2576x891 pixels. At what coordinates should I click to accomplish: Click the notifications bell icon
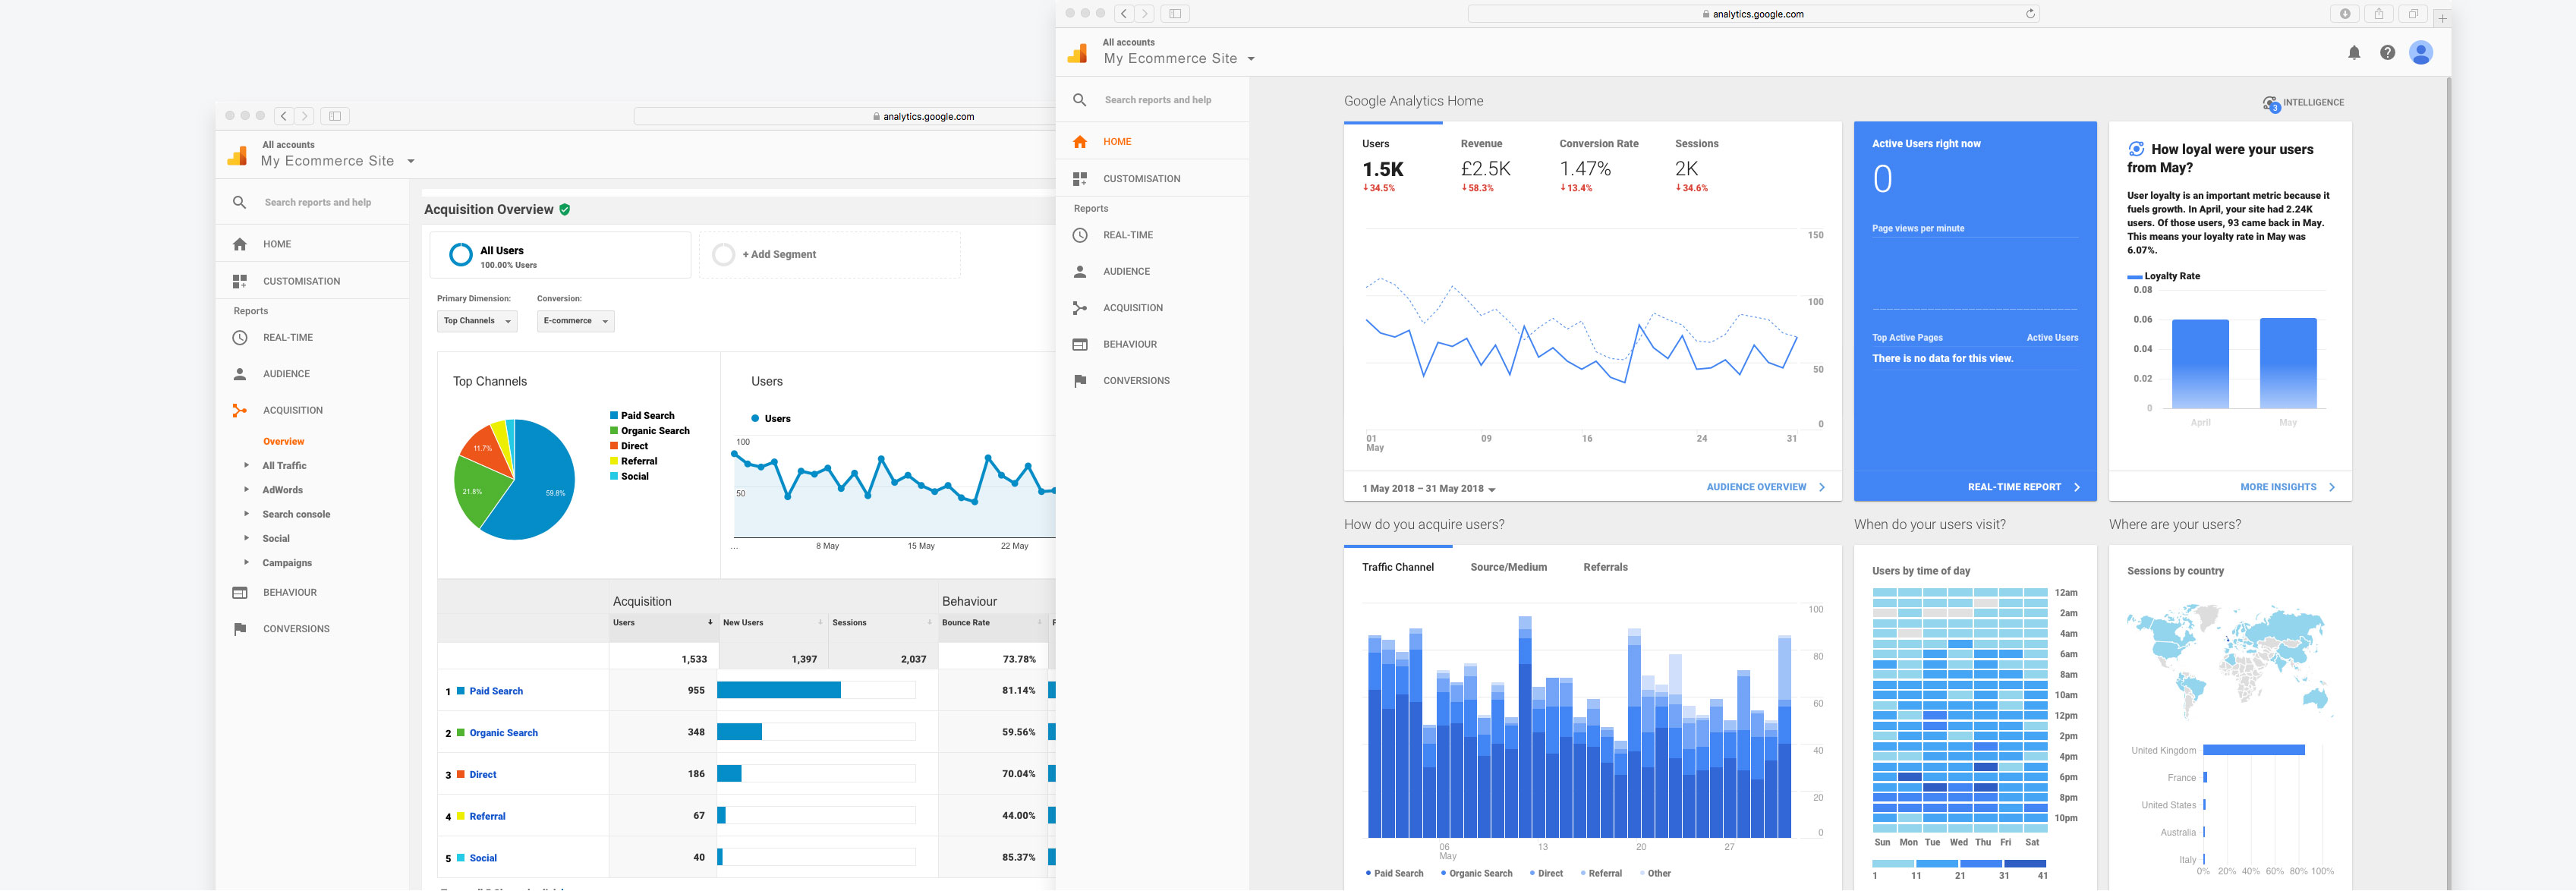[2354, 53]
